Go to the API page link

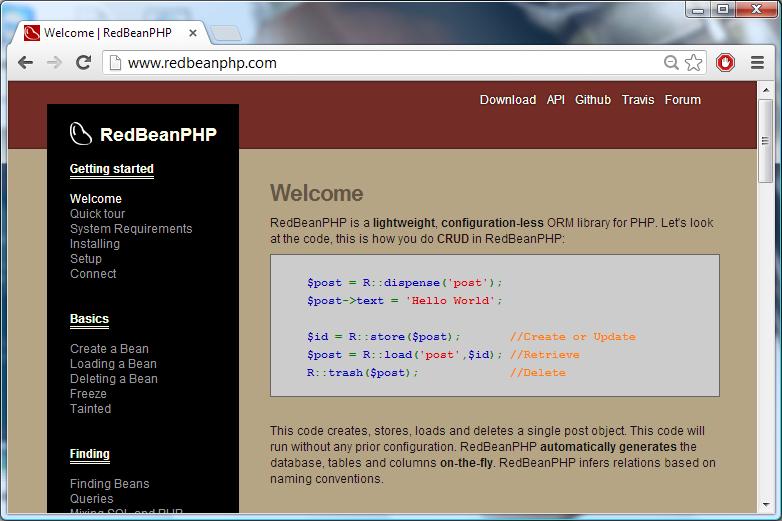point(555,100)
